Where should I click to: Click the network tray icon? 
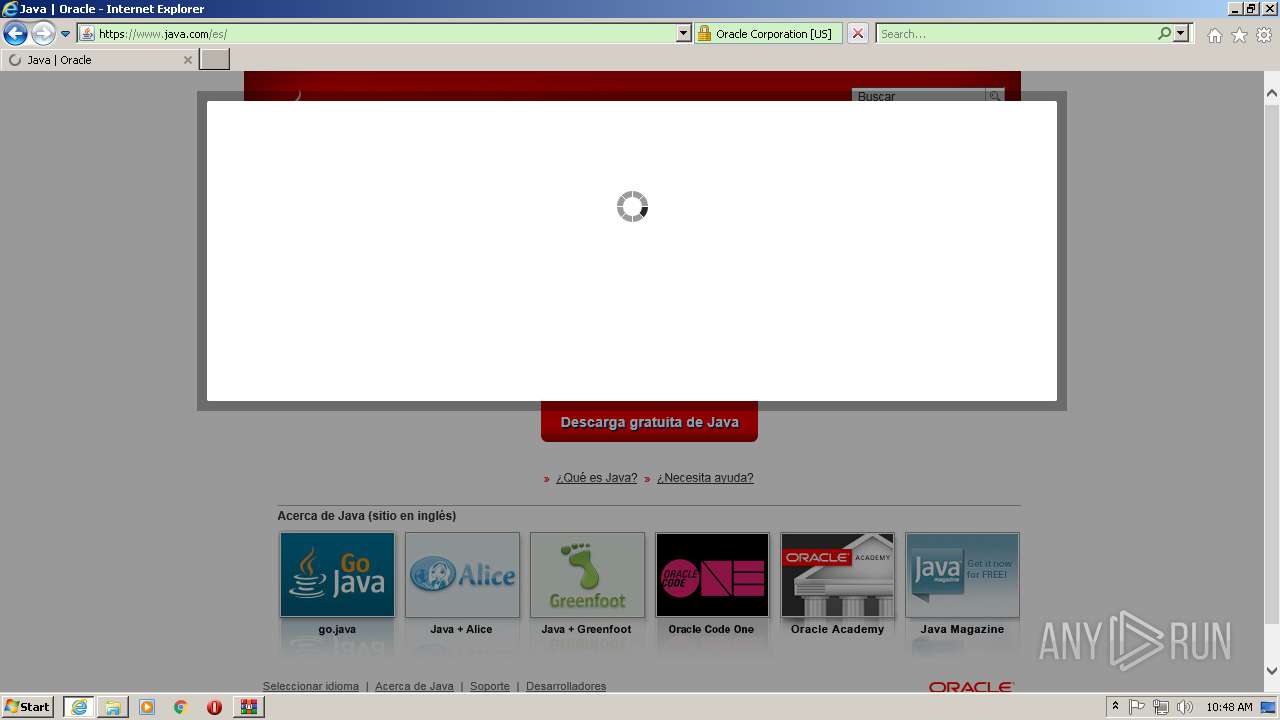[x=1161, y=707]
